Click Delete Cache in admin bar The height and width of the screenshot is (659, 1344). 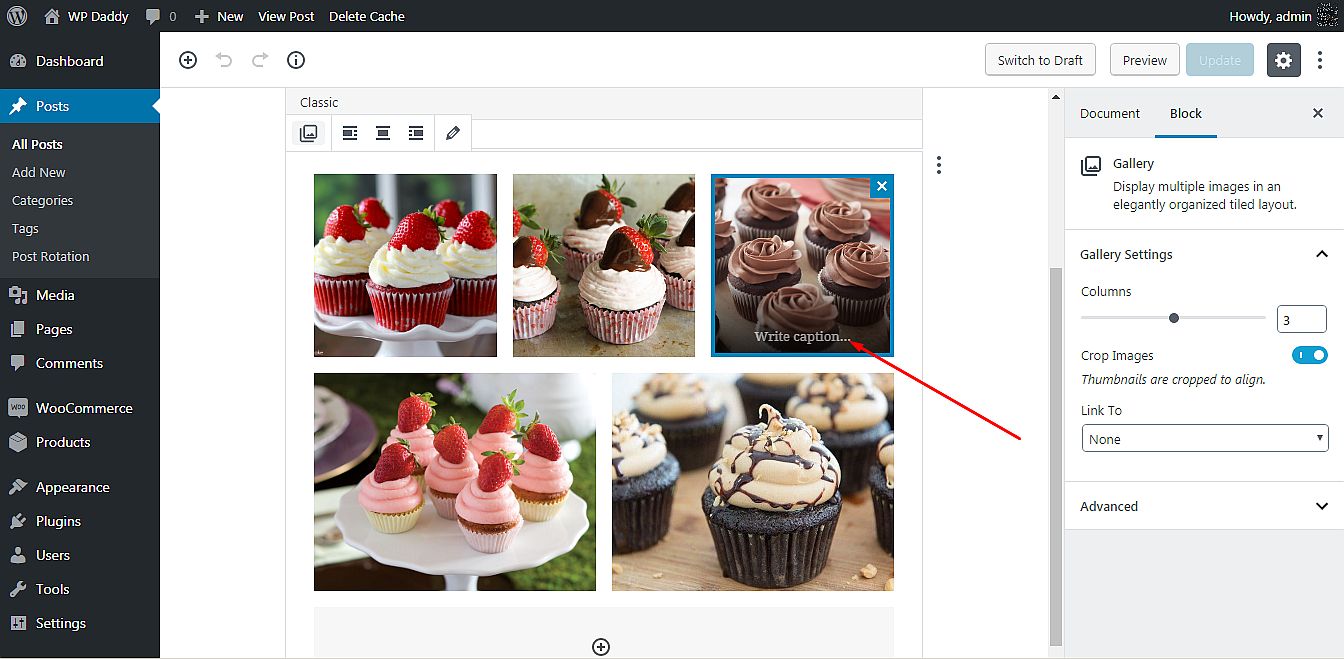click(x=366, y=16)
